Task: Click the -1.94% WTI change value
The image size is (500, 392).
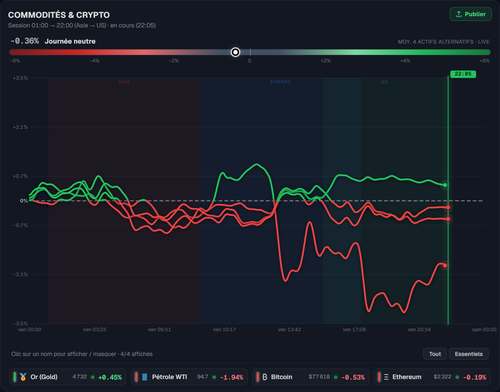Action: tap(232, 377)
